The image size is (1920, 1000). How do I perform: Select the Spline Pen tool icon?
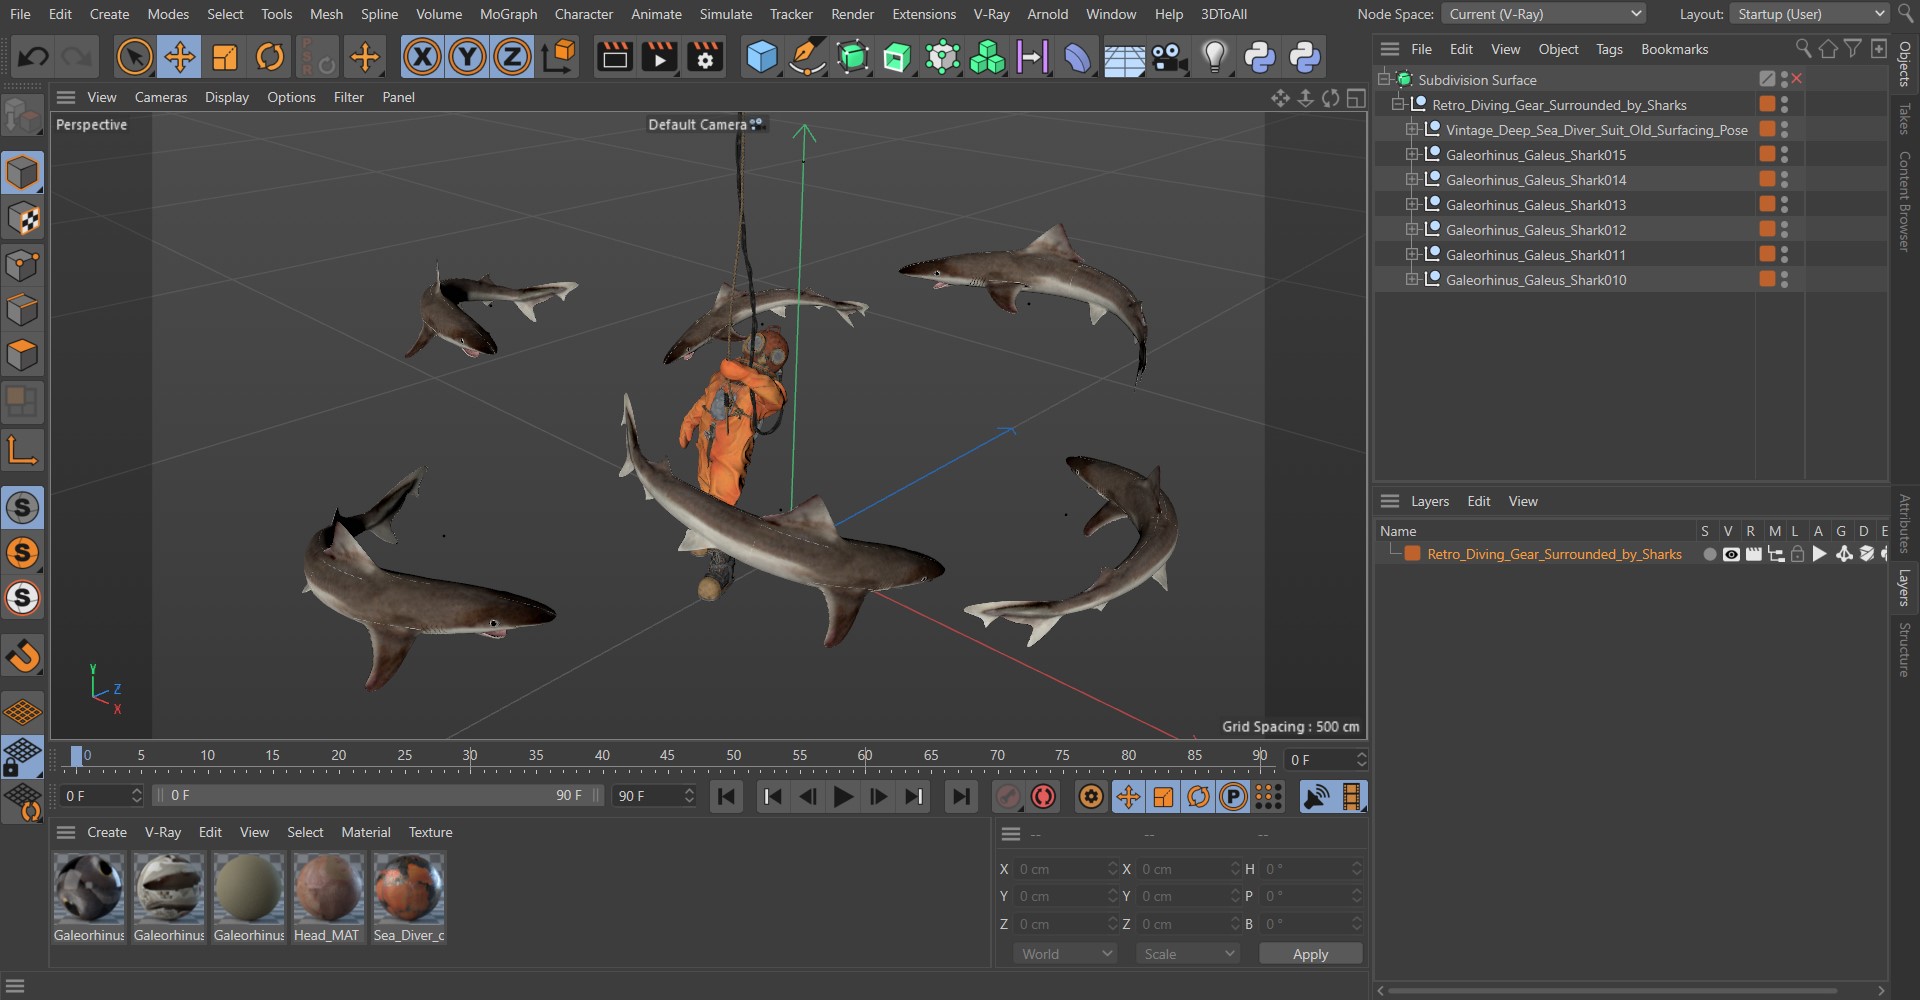click(x=806, y=57)
